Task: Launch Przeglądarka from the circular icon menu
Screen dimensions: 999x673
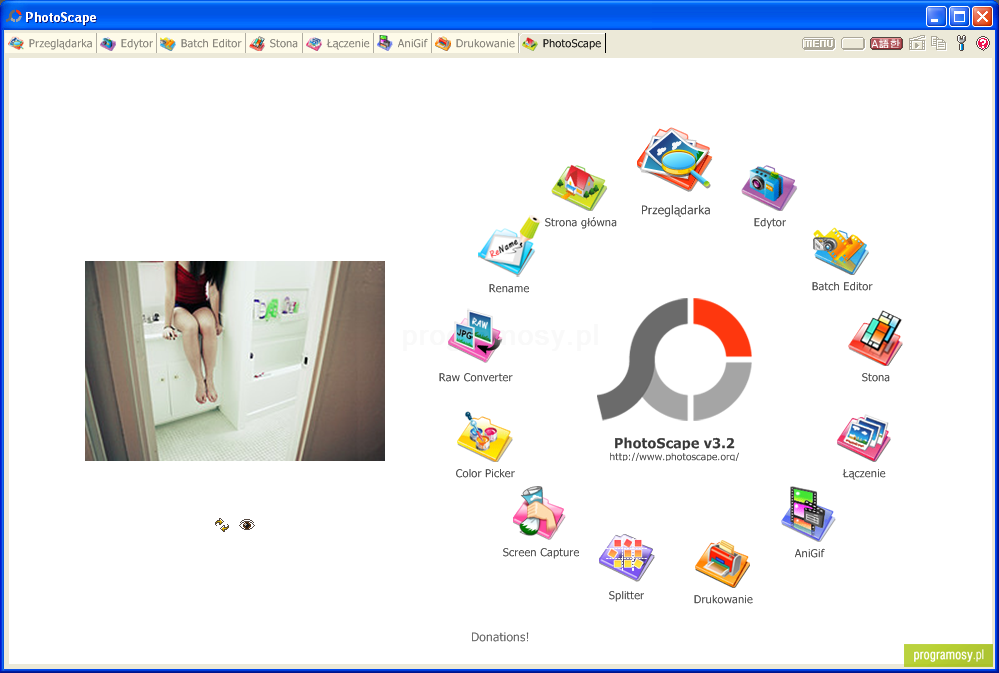Action: (x=674, y=159)
